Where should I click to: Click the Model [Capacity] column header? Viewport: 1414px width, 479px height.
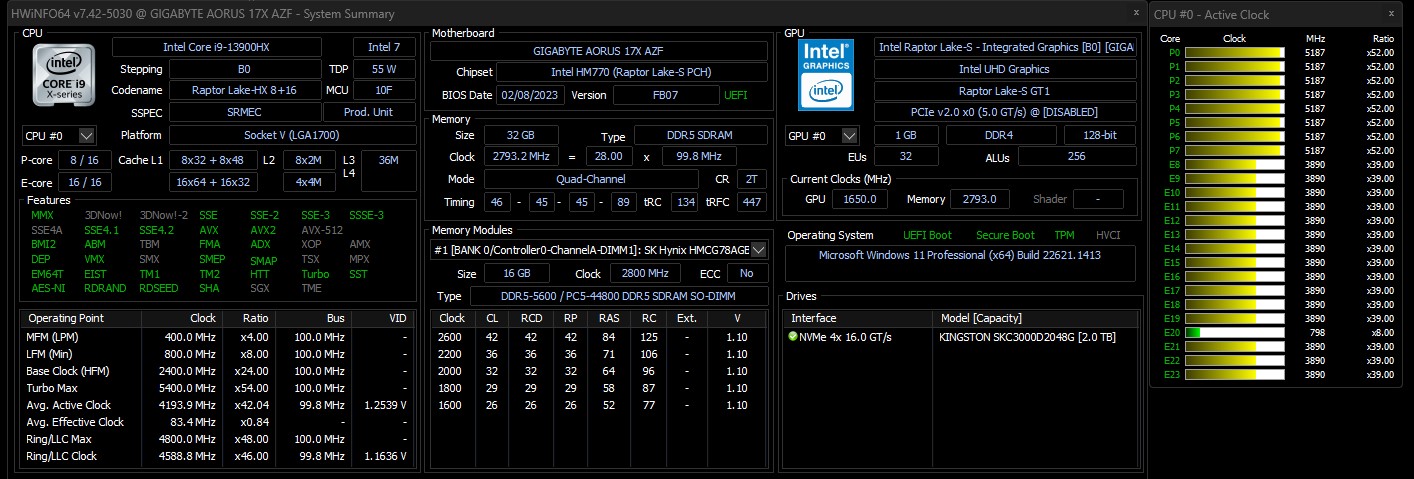1035,318
